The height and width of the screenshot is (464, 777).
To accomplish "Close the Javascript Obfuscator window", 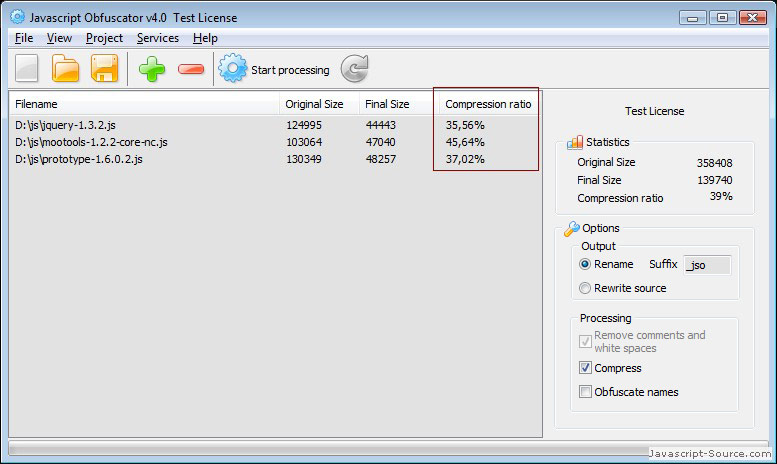I will coord(753,18).
